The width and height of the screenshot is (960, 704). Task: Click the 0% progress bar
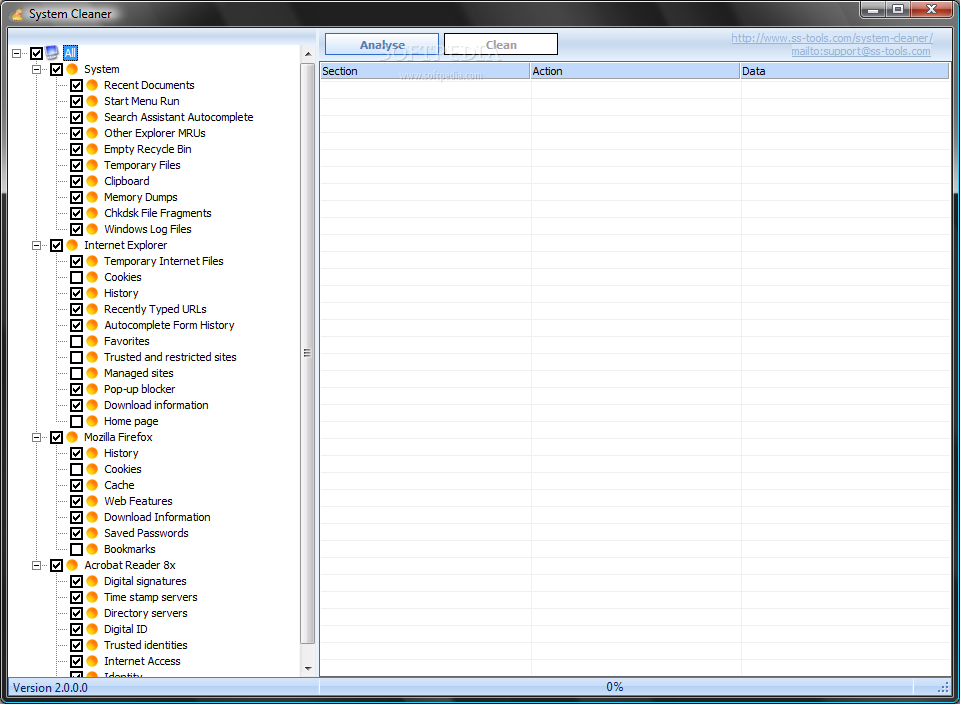[x=615, y=687]
